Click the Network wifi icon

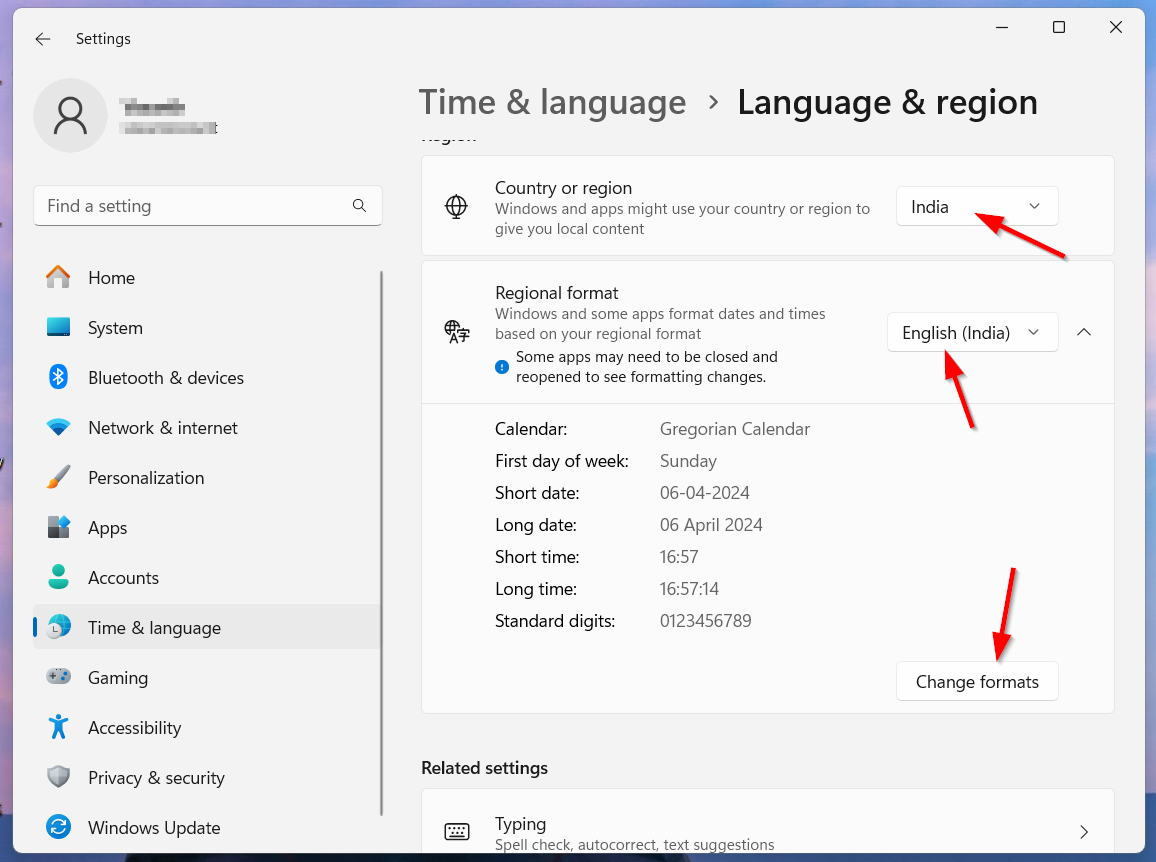(58, 427)
